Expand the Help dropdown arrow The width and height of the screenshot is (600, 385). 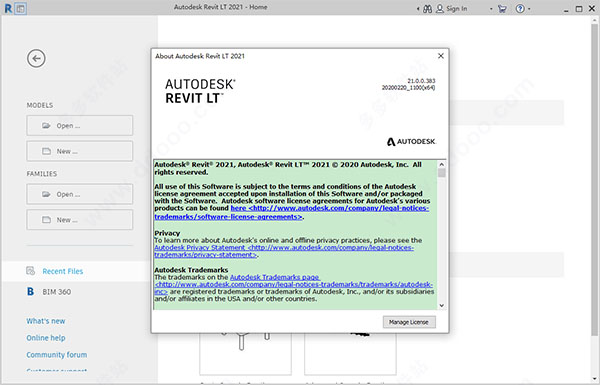(x=529, y=9)
